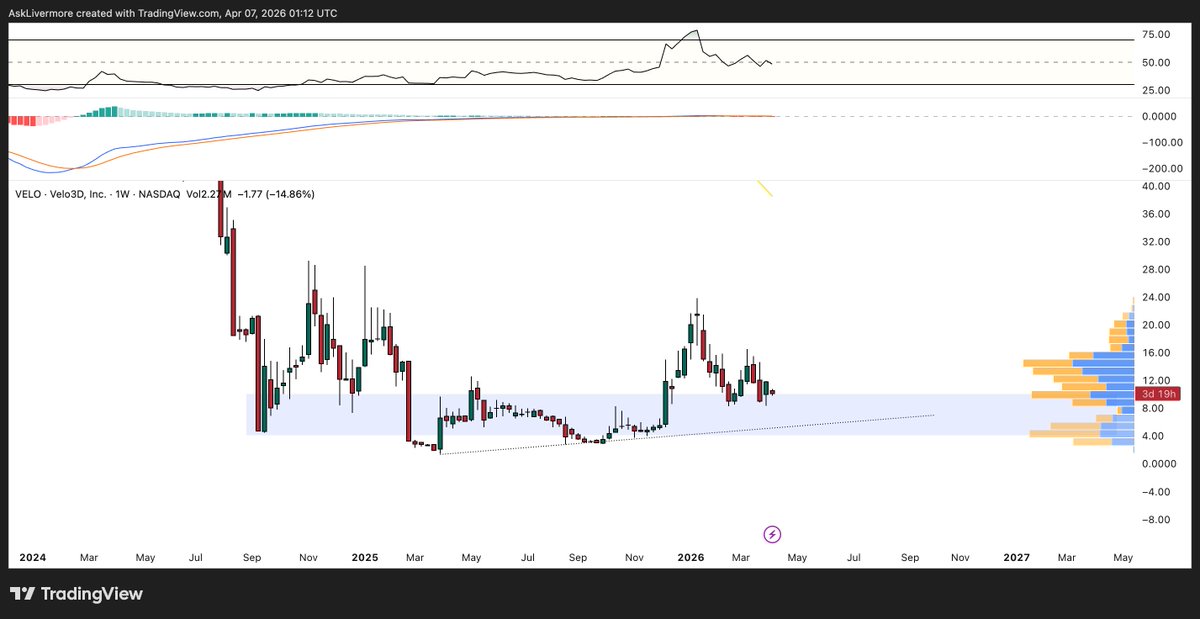
Task: Select the dotted ascending trendline
Action: 688,435
